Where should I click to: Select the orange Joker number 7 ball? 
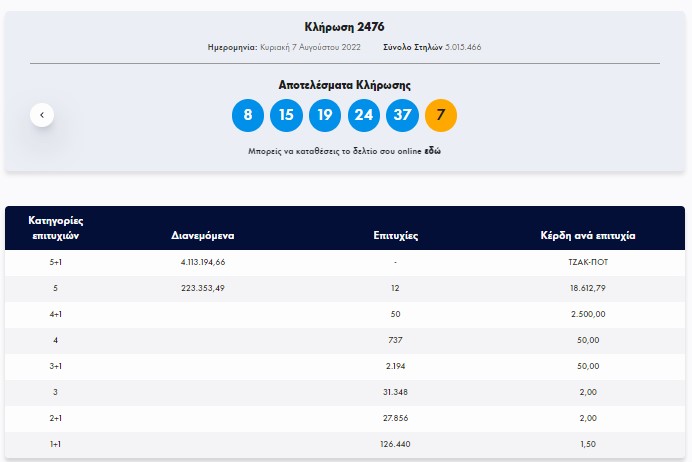(441, 115)
